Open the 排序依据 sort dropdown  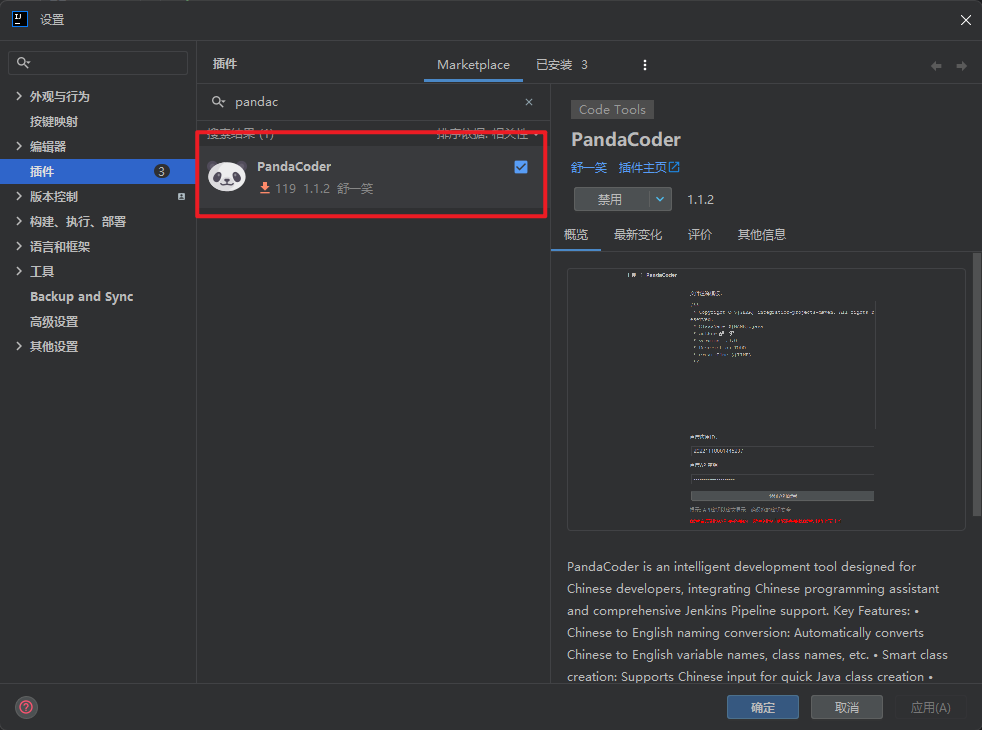(x=489, y=134)
